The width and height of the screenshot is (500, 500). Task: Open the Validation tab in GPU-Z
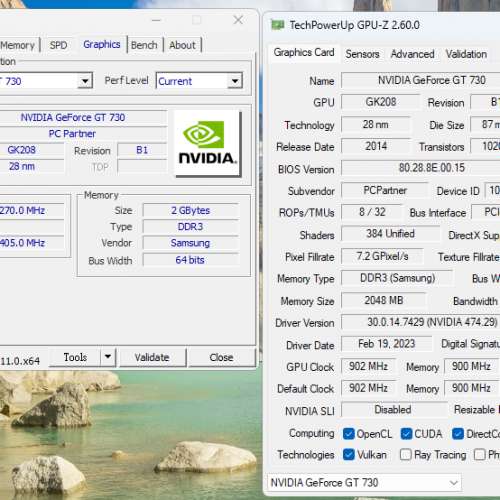466,54
